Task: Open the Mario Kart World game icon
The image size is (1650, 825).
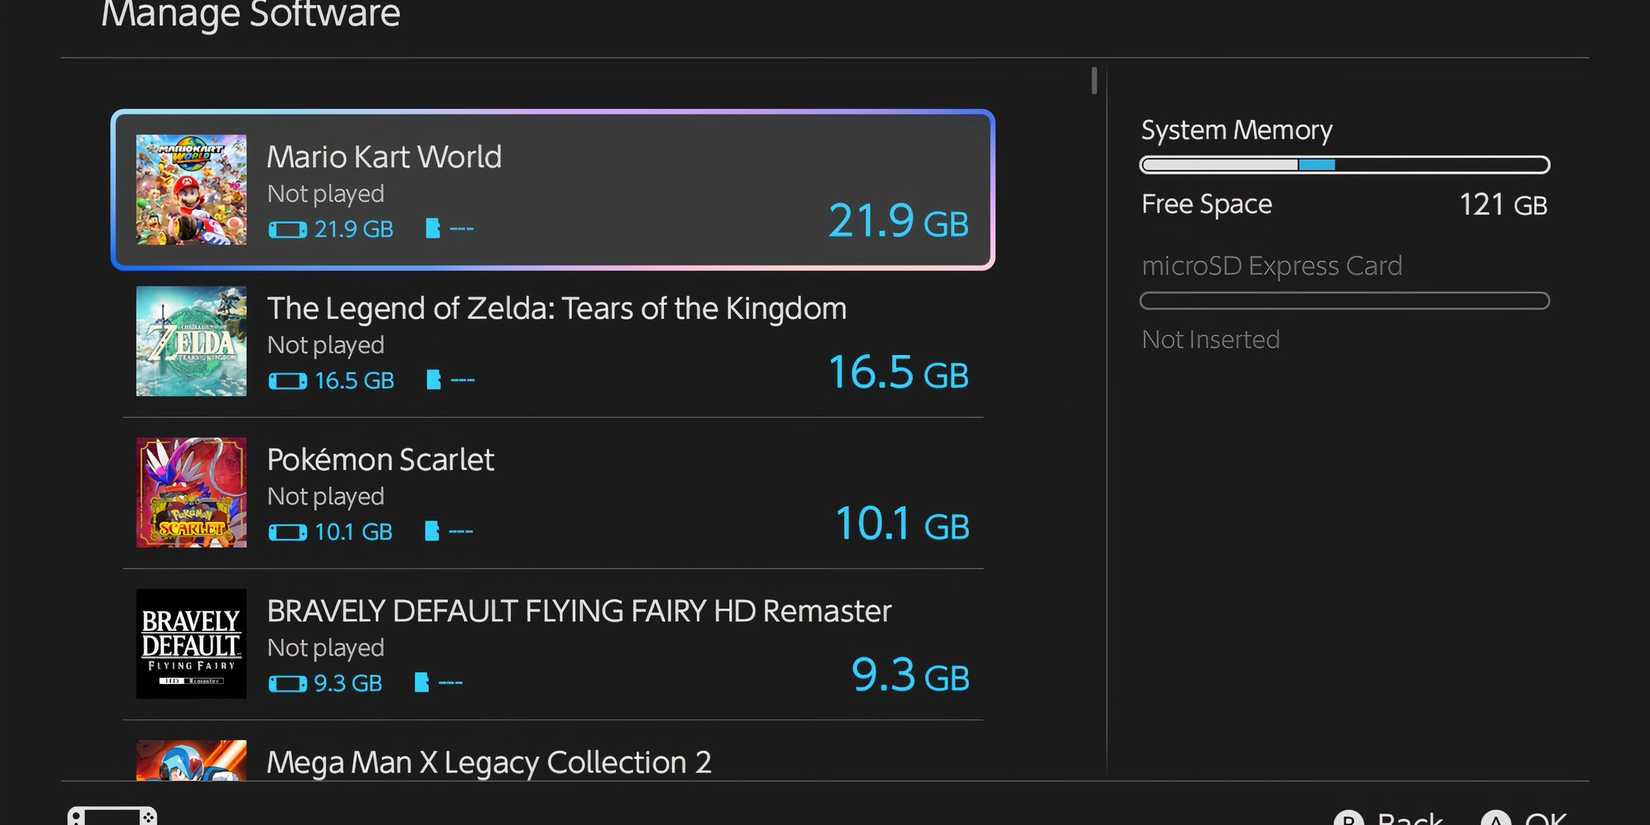Action: coord(191,190)
